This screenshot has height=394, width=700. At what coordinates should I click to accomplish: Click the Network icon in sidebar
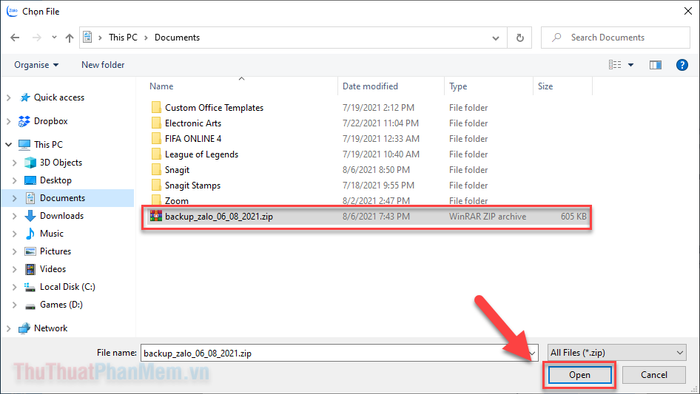(x=24, y=328)
